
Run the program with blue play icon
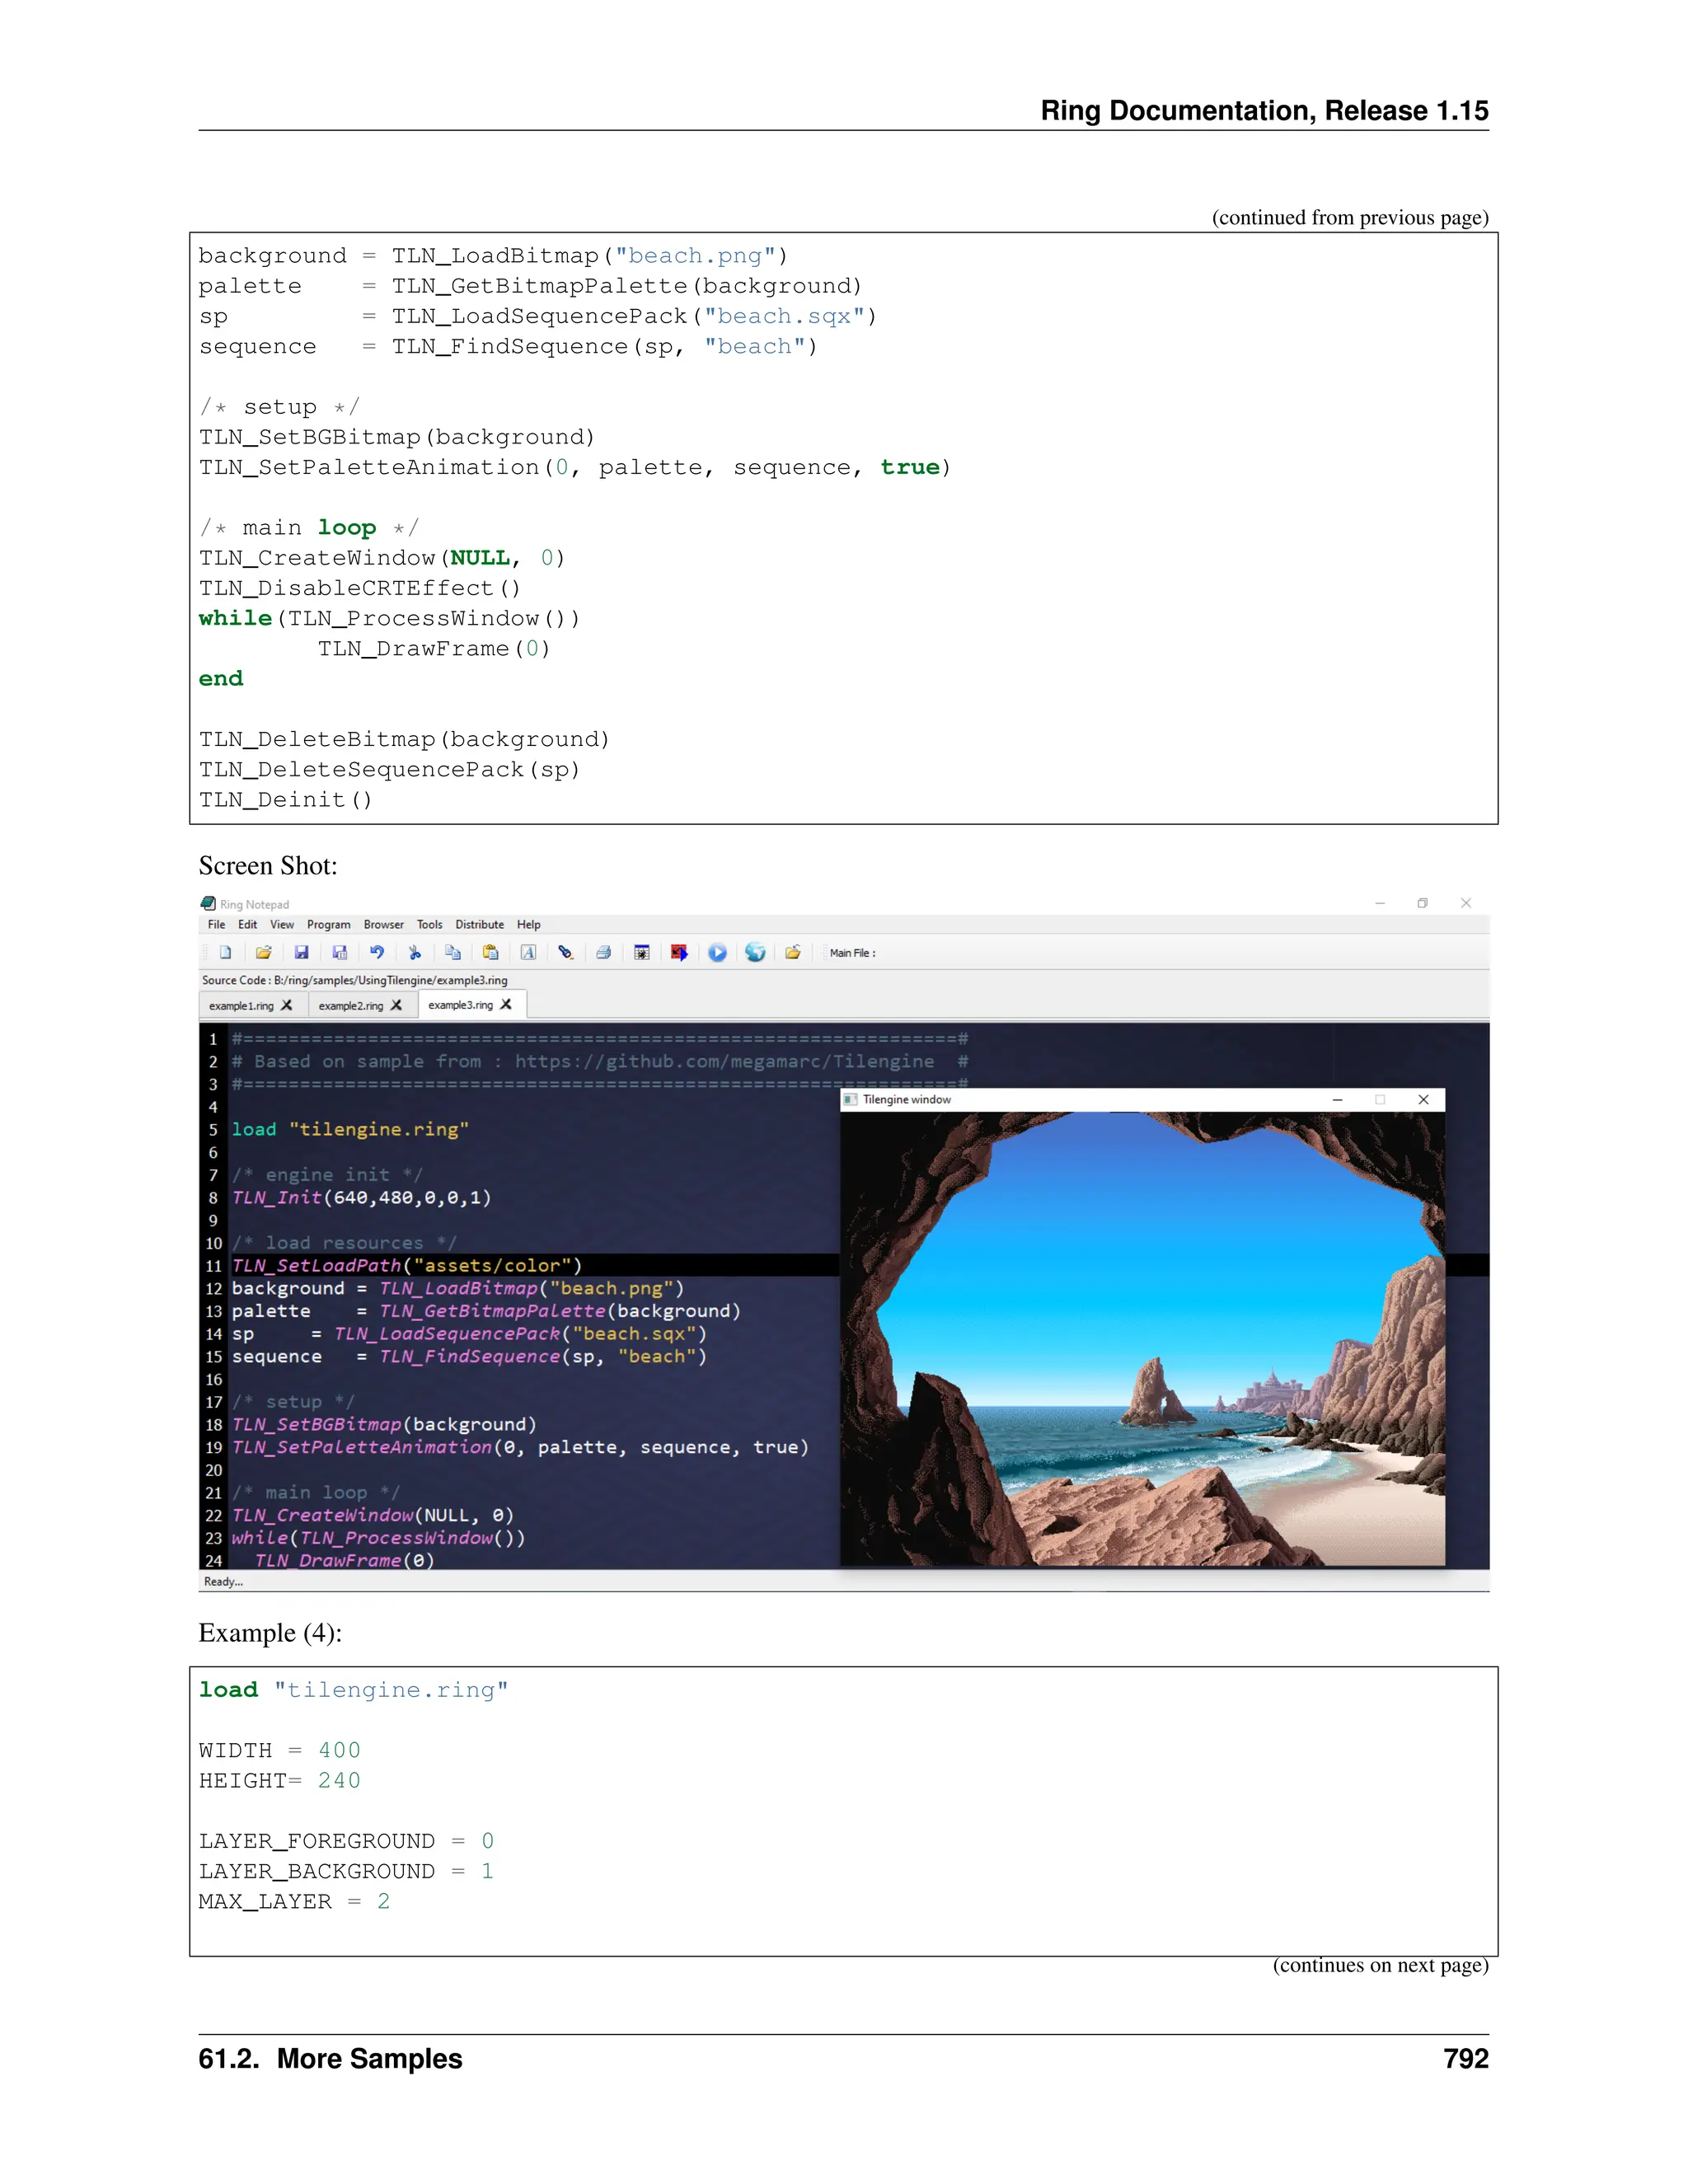tap(717, 953)
